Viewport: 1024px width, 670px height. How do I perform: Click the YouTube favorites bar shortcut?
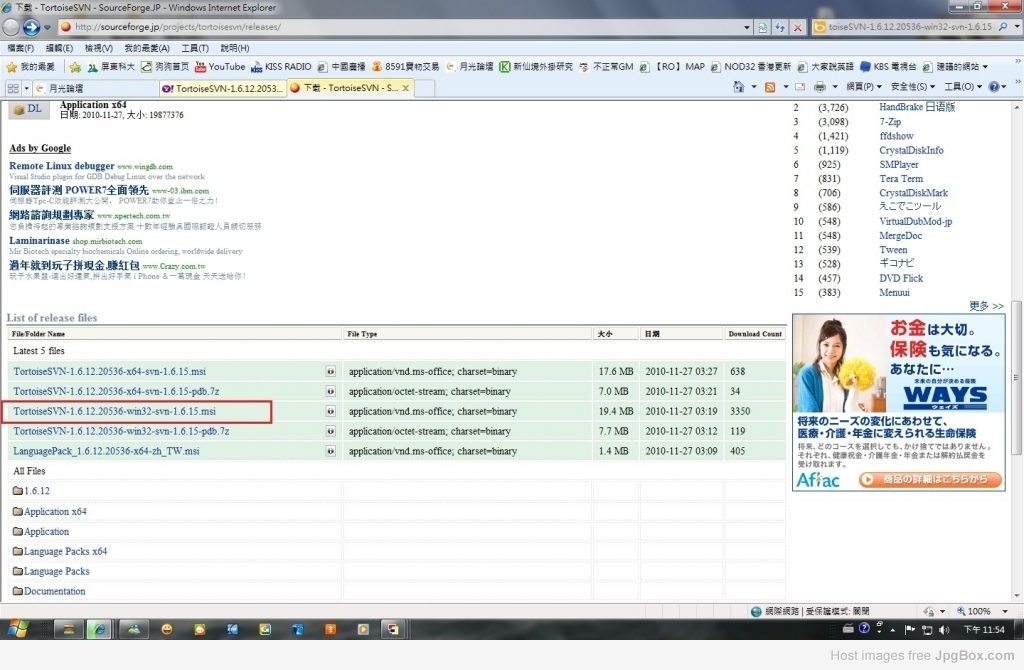[220, 67]
